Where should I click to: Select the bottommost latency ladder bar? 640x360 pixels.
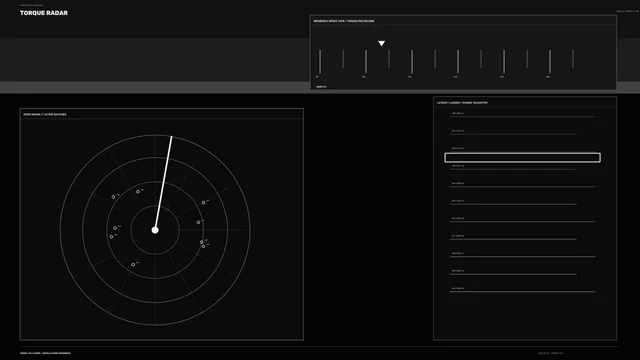tap(522, 291)
